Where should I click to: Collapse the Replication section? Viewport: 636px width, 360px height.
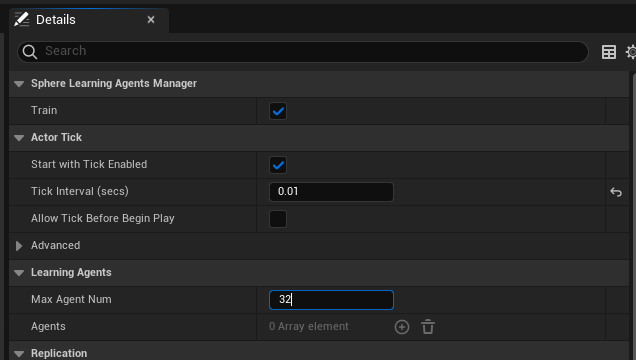tap(19, 354)
